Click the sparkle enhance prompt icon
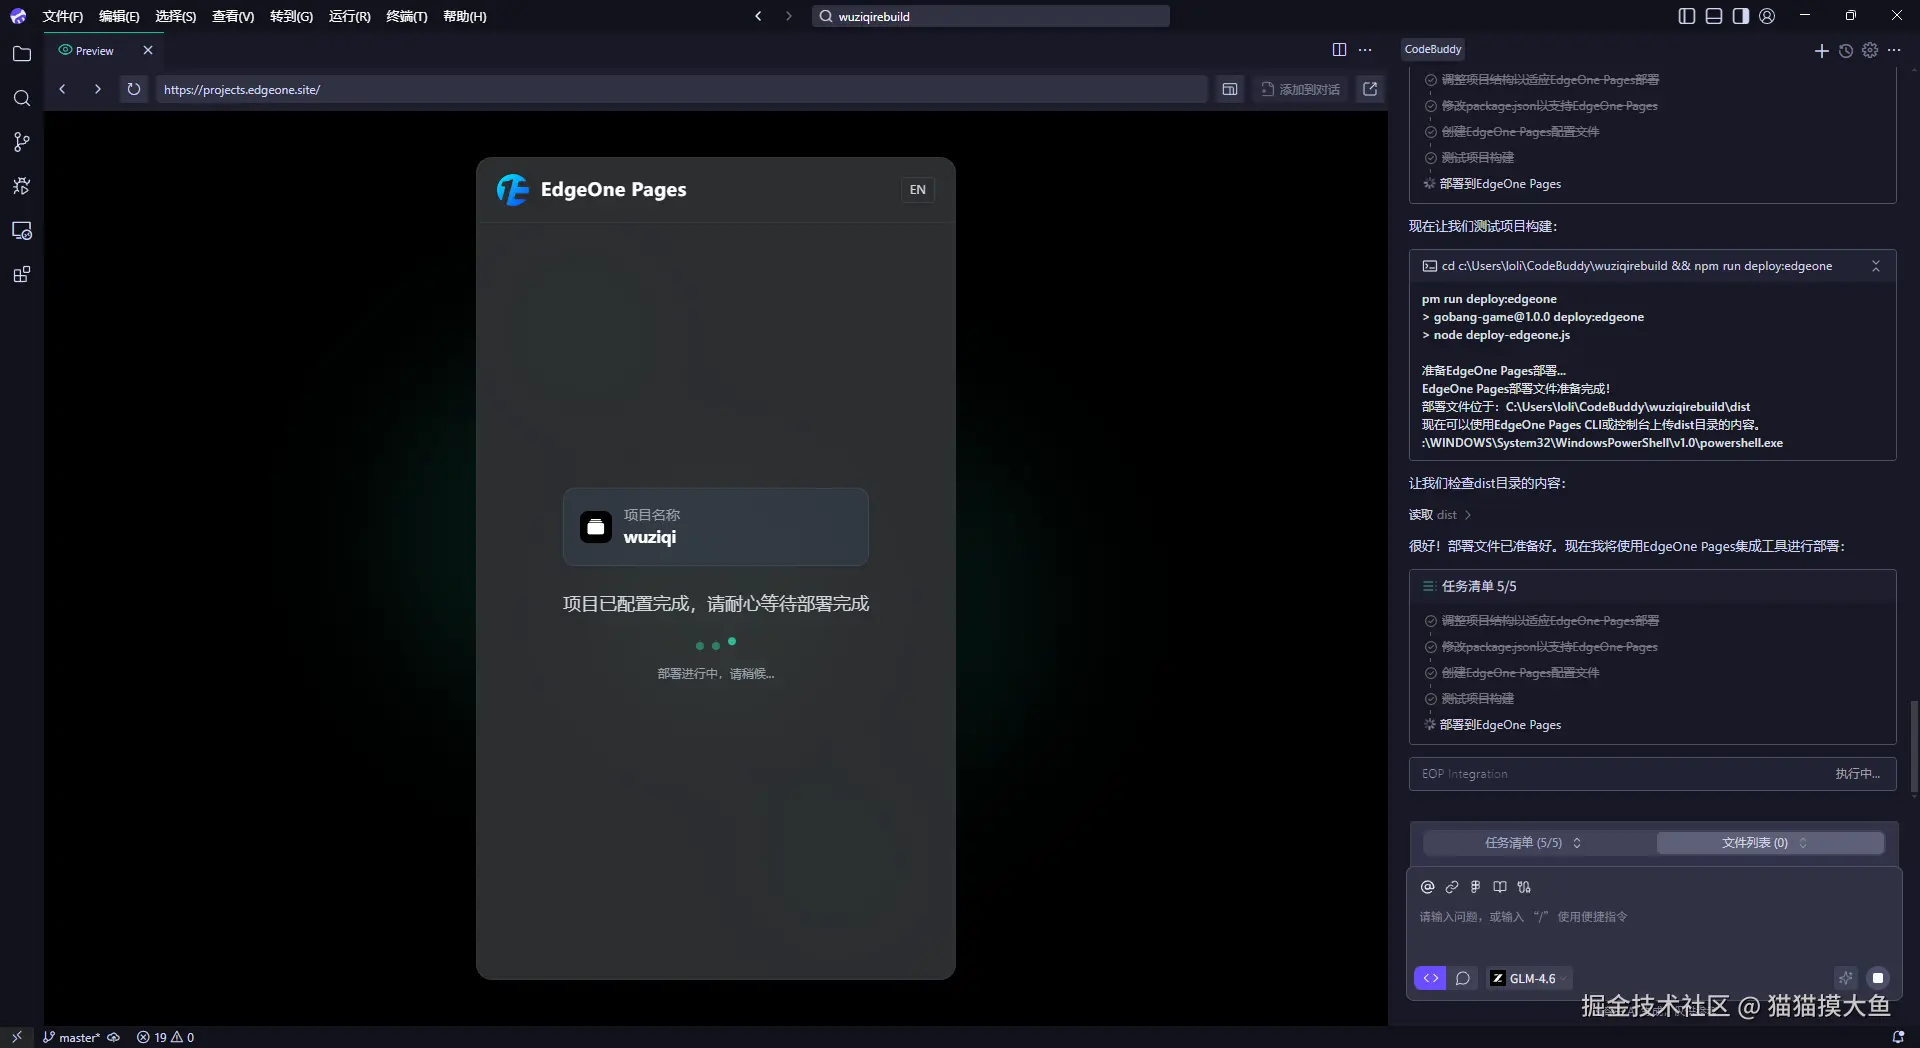Screen dimensions: 1920x1048 [1845, 978]
